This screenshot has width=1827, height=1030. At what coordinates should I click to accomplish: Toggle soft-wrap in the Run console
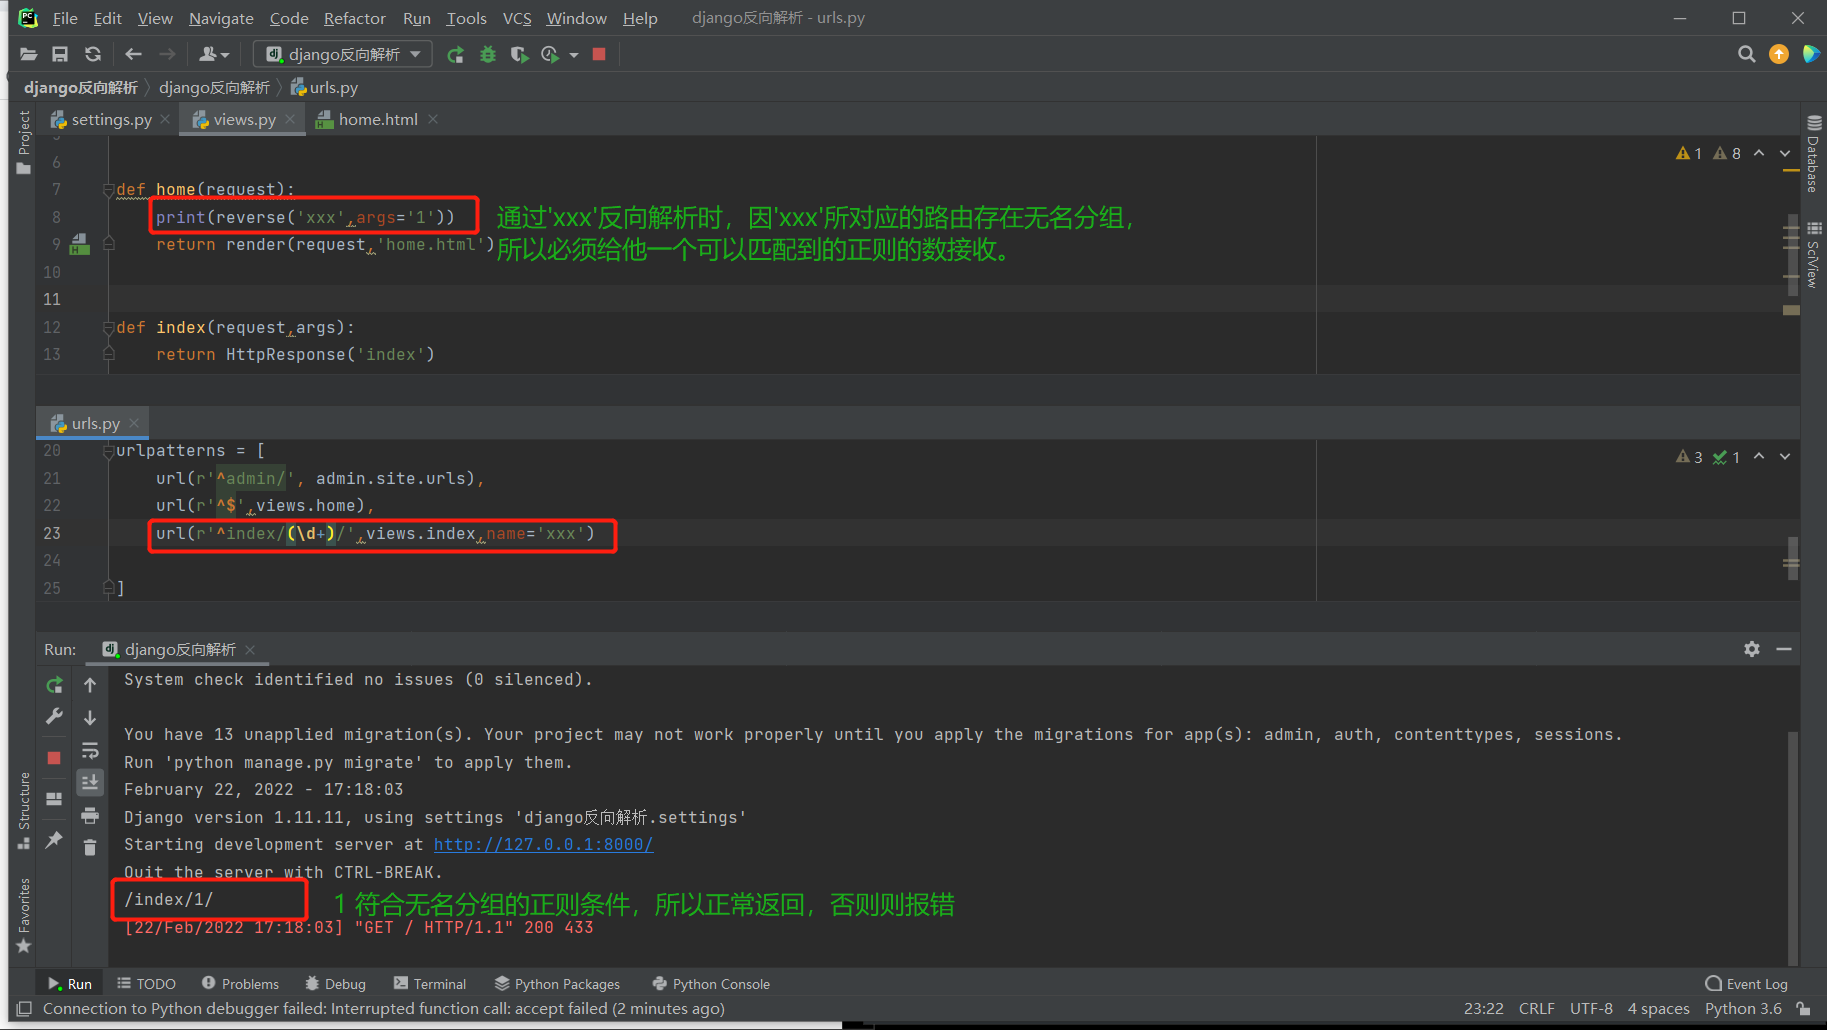90,750
